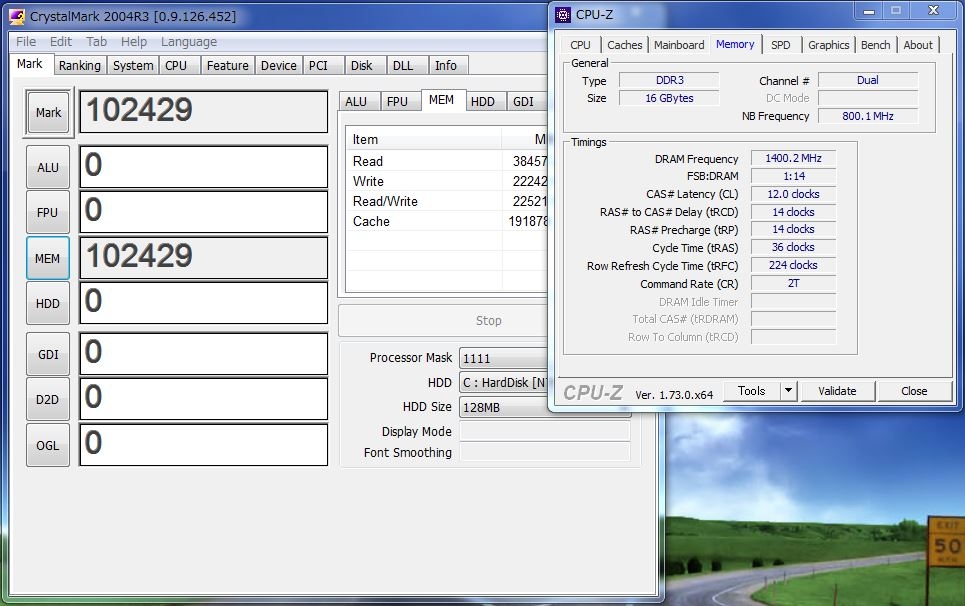
Task: Click the HDD benchmark button
Action: [x=48, y=303]
